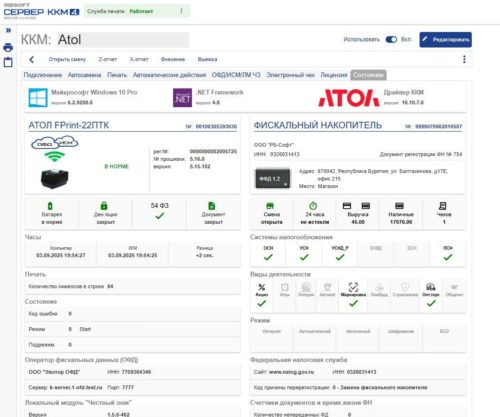Screen dimensions: 500x417
Task: Open print service status menu dots
Action: click(x=181, y=11)
